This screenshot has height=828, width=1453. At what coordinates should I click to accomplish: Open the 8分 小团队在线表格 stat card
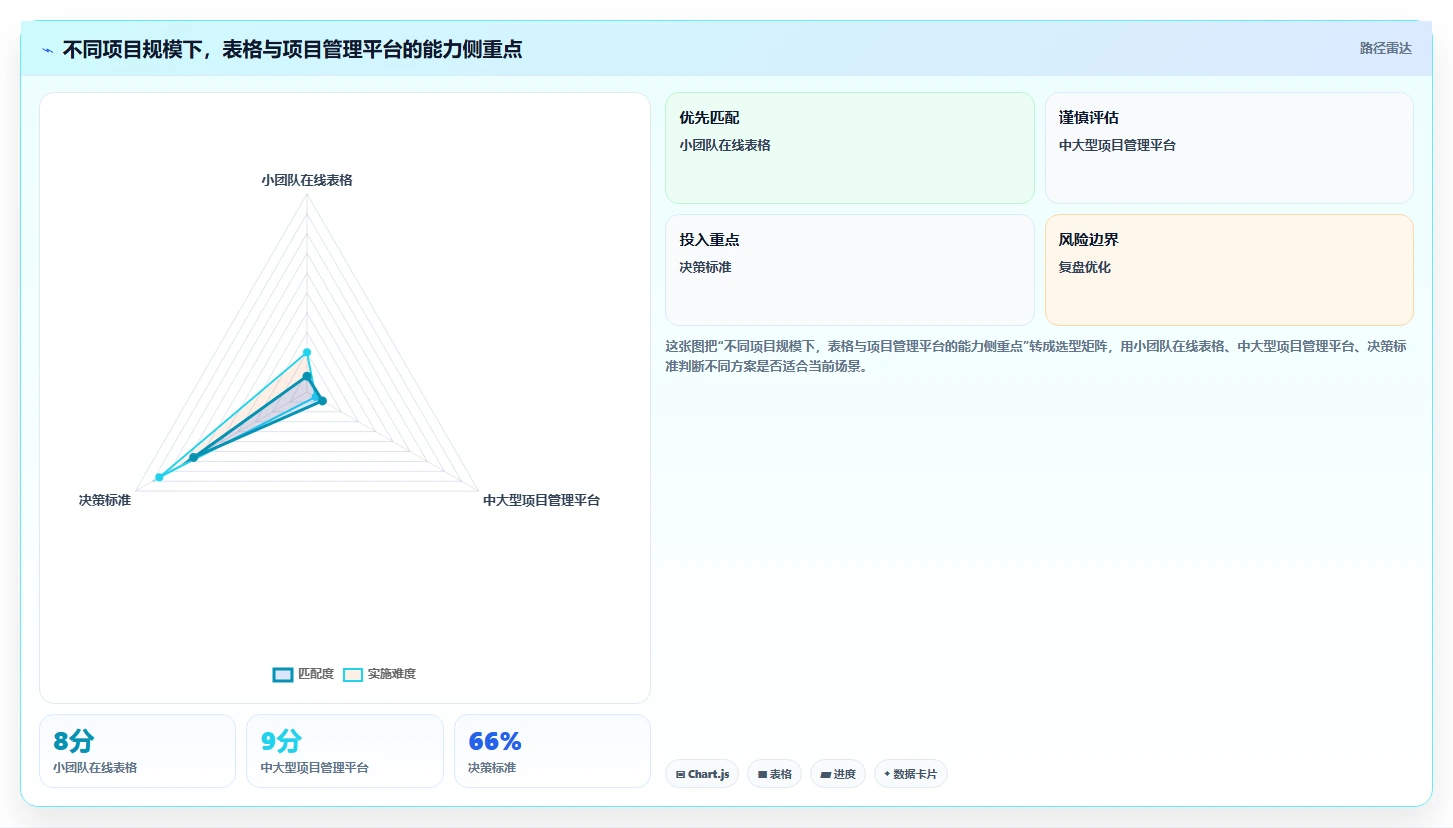pyautogui.click(x=137, y=751)
